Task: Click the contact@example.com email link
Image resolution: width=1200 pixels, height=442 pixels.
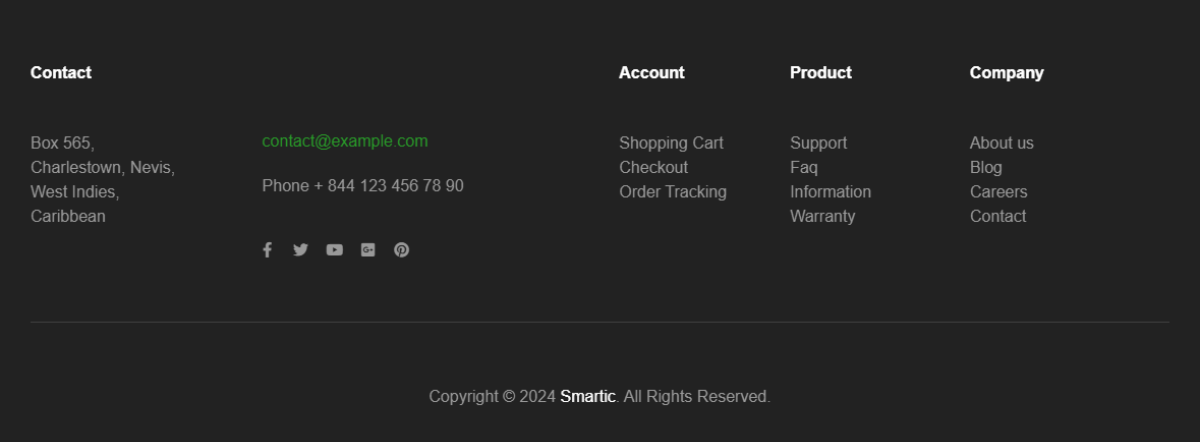Action: click(x=344, y=141)
